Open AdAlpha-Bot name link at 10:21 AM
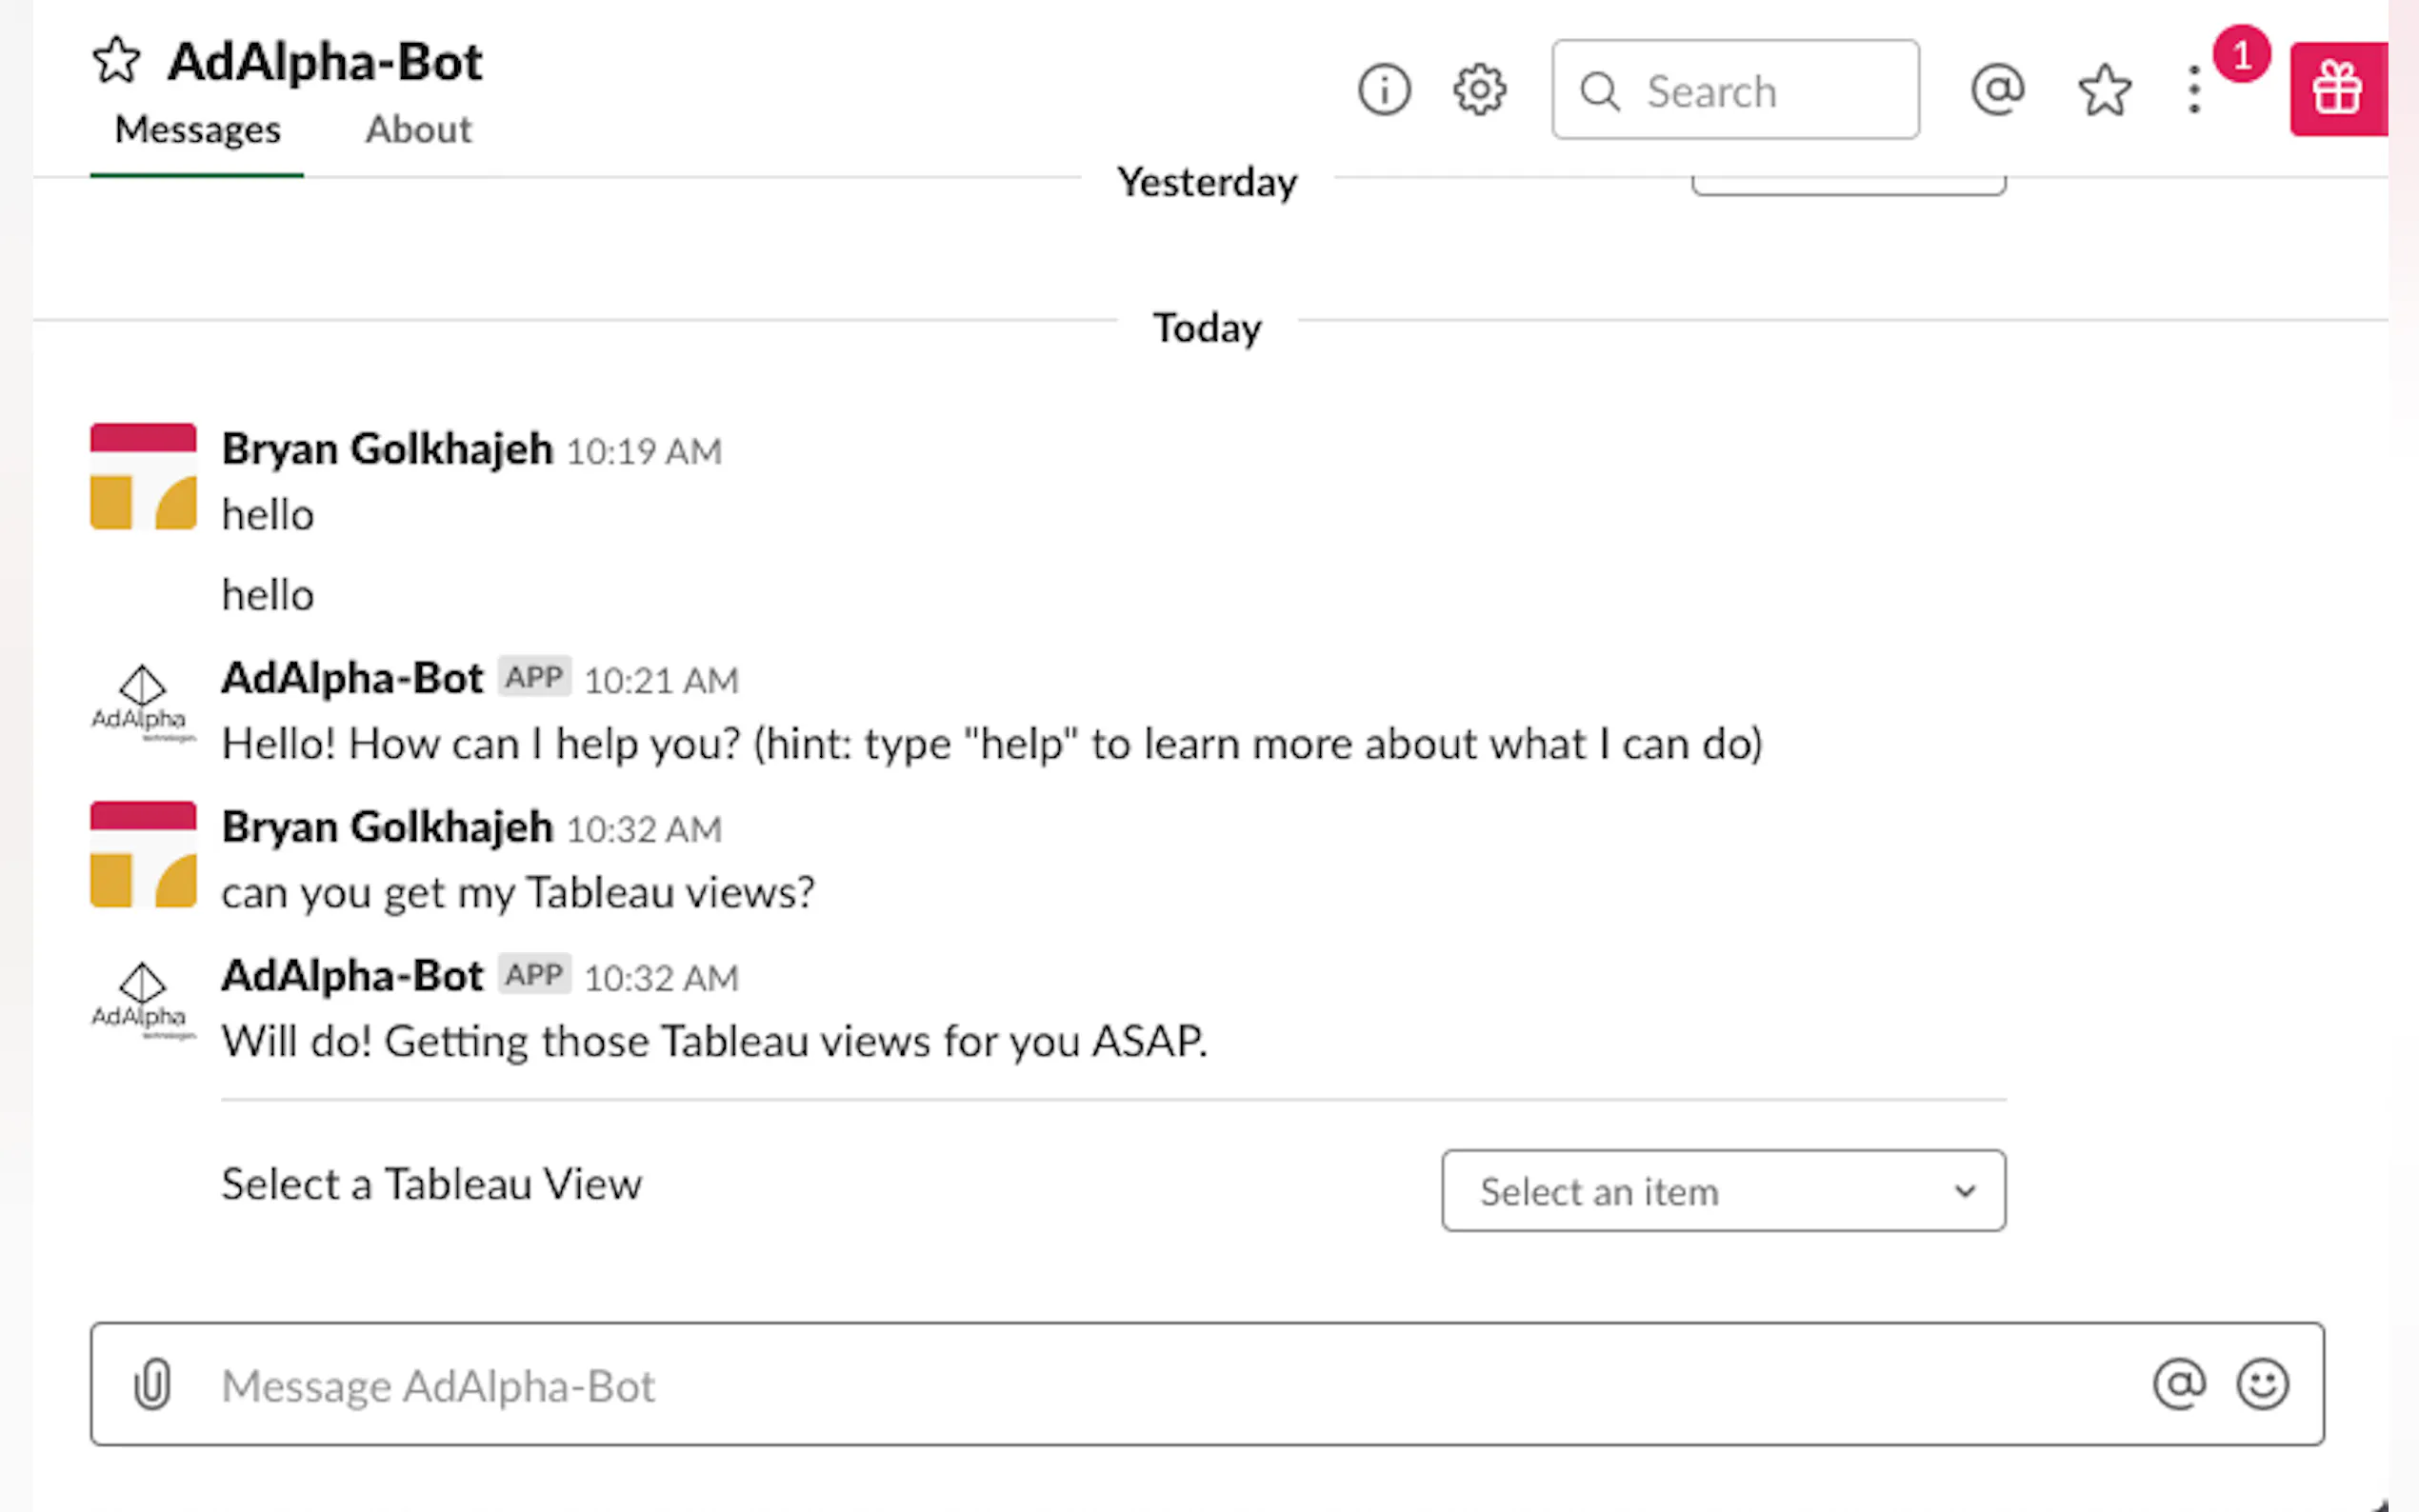Image resolution: width=2419 pixels, height=1512 pixels. 352,678
